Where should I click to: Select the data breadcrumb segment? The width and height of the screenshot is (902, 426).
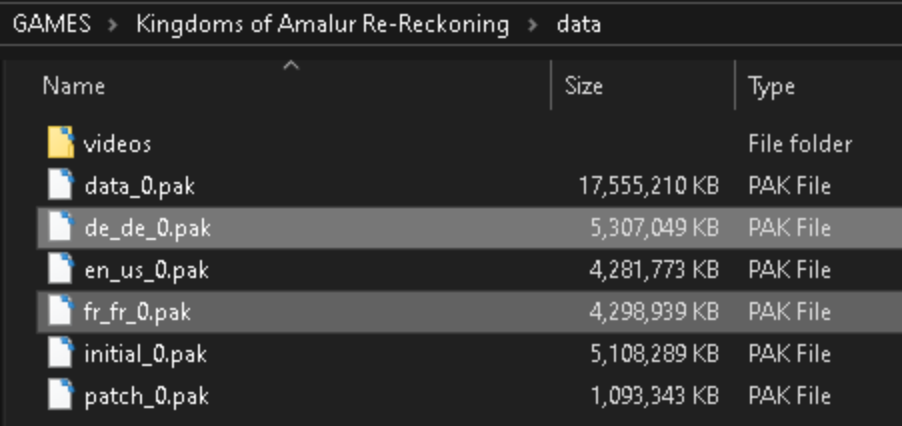point(579,24)
